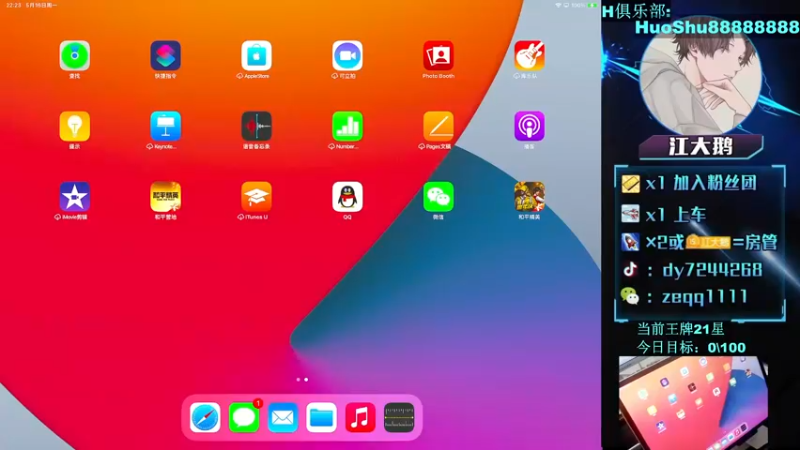Open the 和平营地 app

165,196
